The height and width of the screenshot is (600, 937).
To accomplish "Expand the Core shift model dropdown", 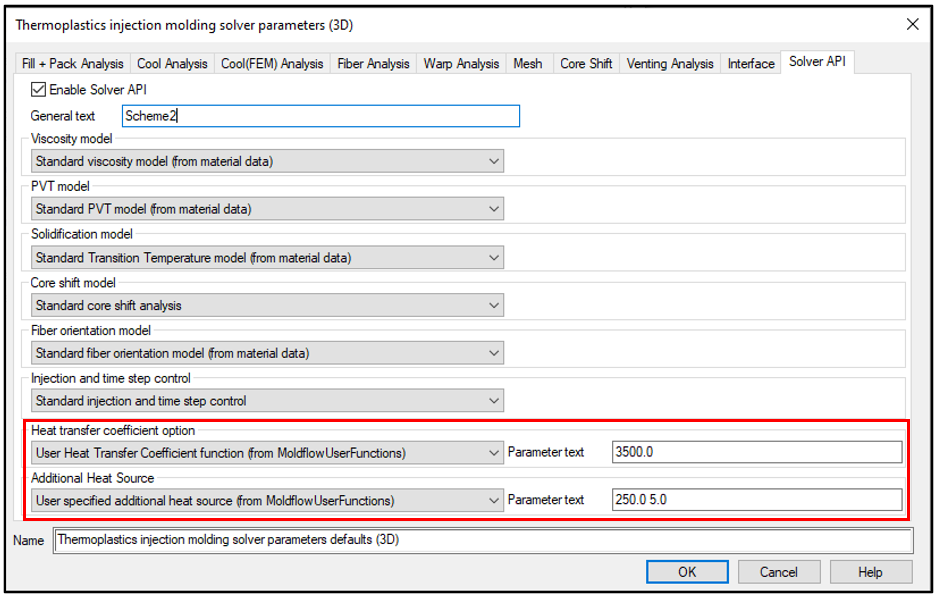I will pos(493,305).
